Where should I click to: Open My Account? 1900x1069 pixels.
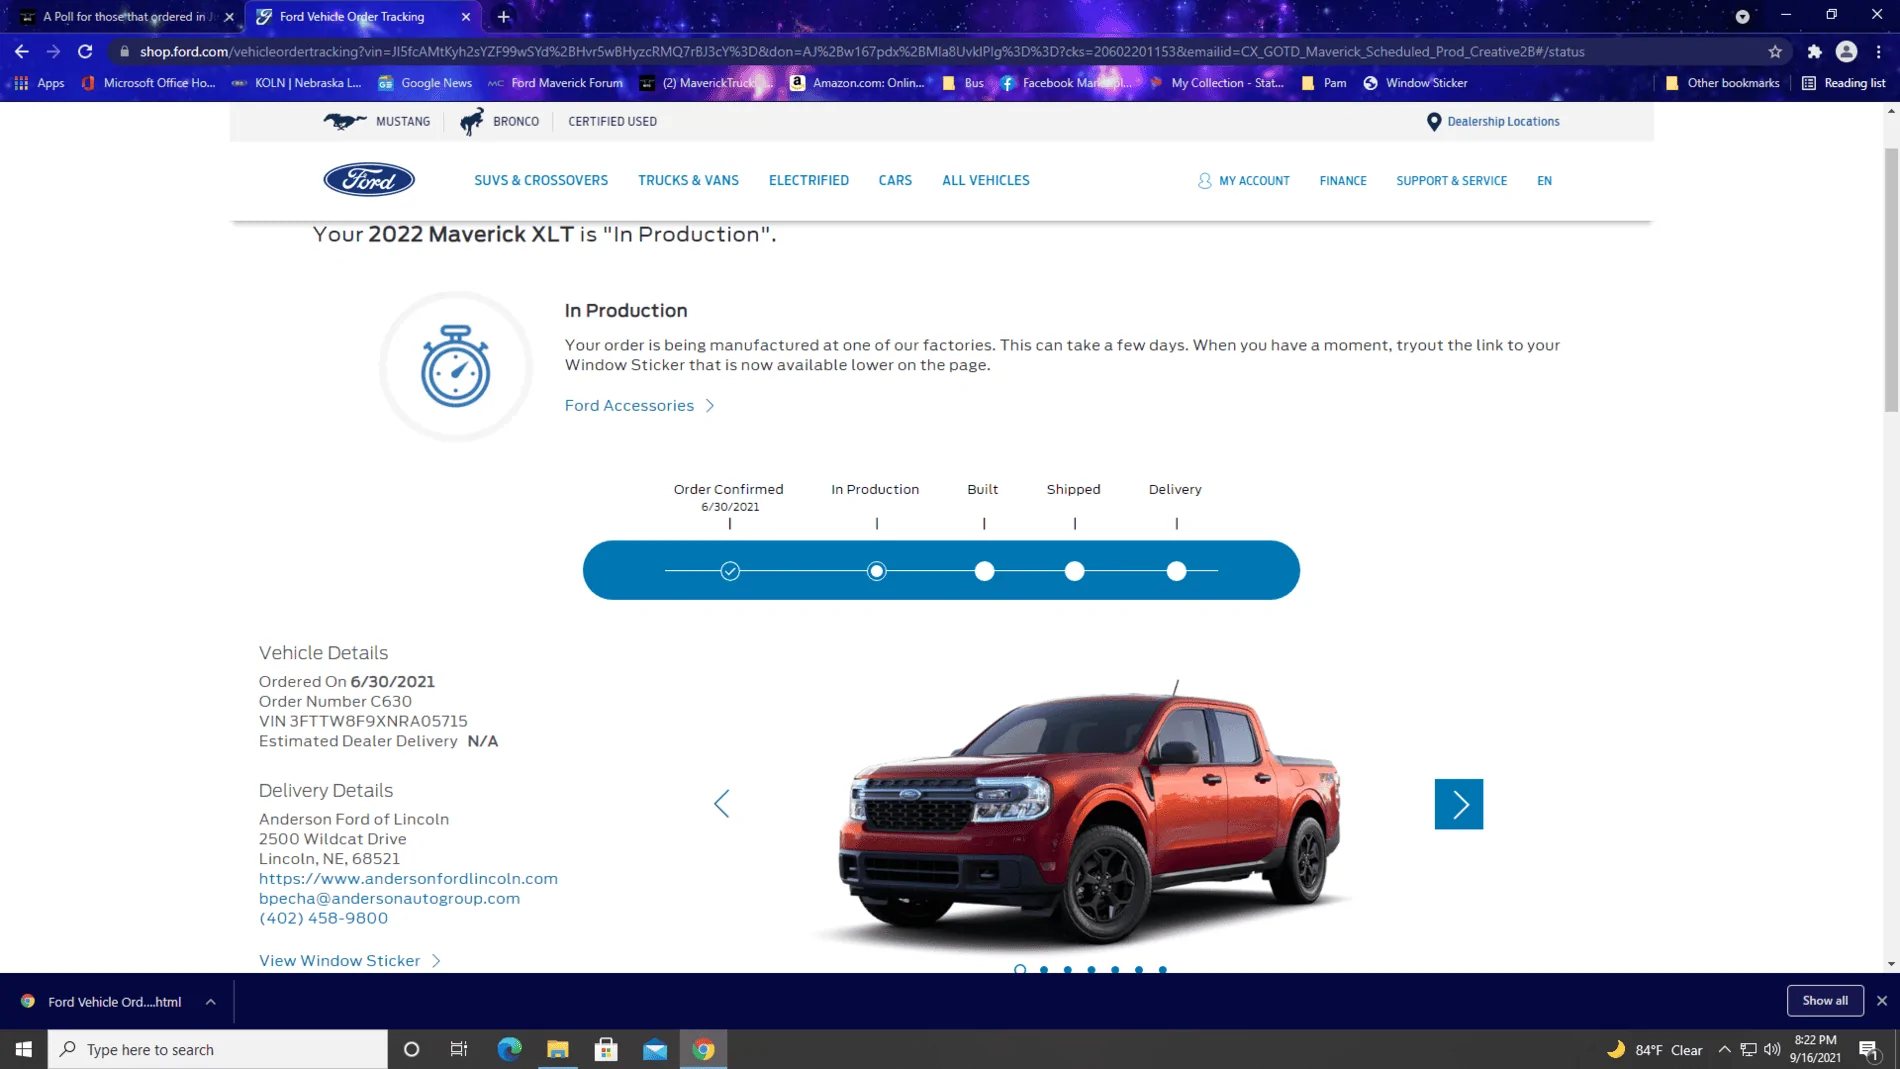tap(1244, 181)
